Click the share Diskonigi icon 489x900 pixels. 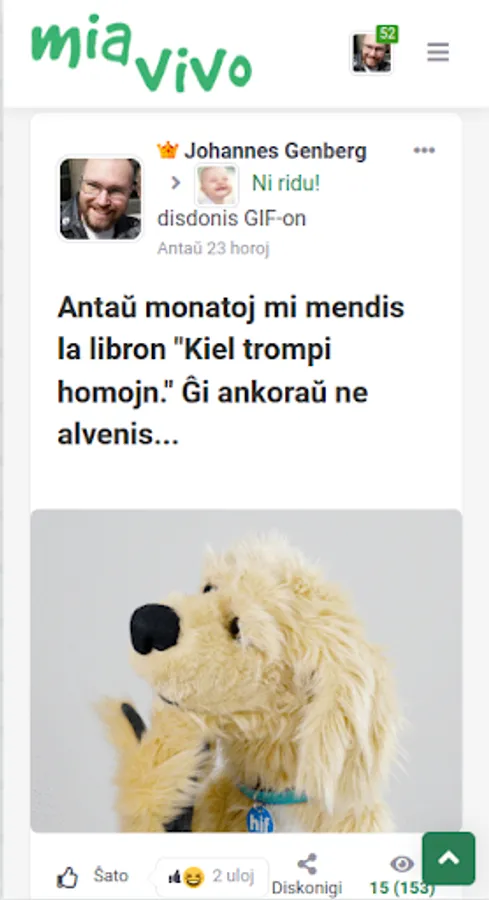(x=307, y=864)
